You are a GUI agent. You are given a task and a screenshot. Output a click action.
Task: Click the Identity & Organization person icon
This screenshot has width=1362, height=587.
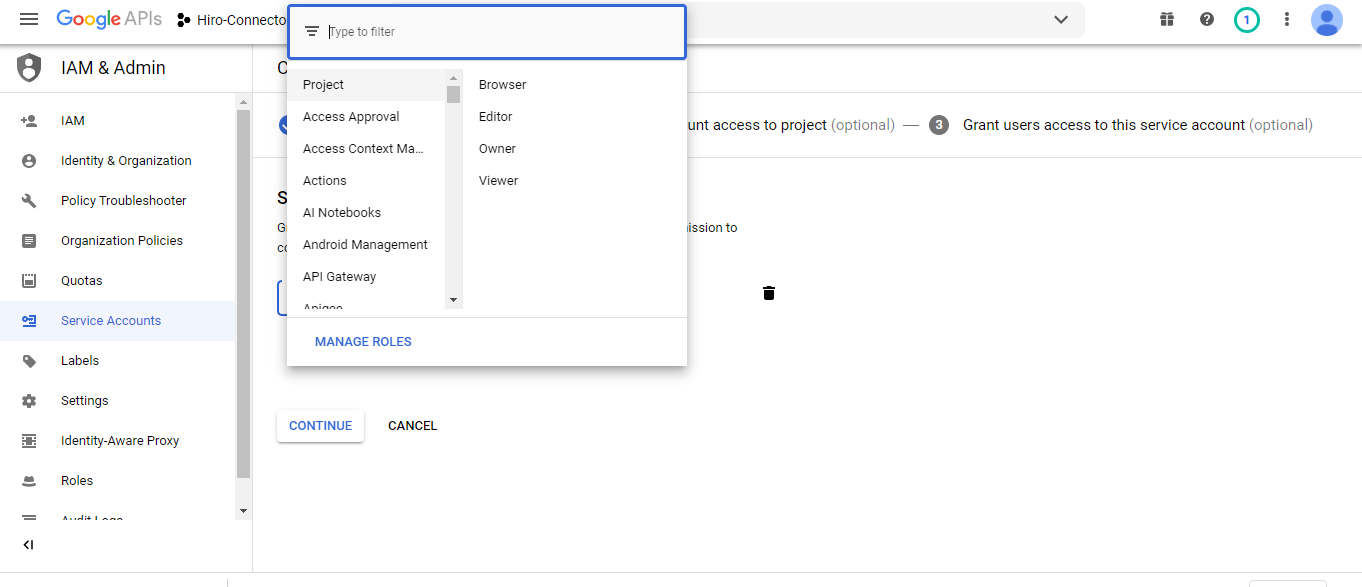tap(29, 161)
